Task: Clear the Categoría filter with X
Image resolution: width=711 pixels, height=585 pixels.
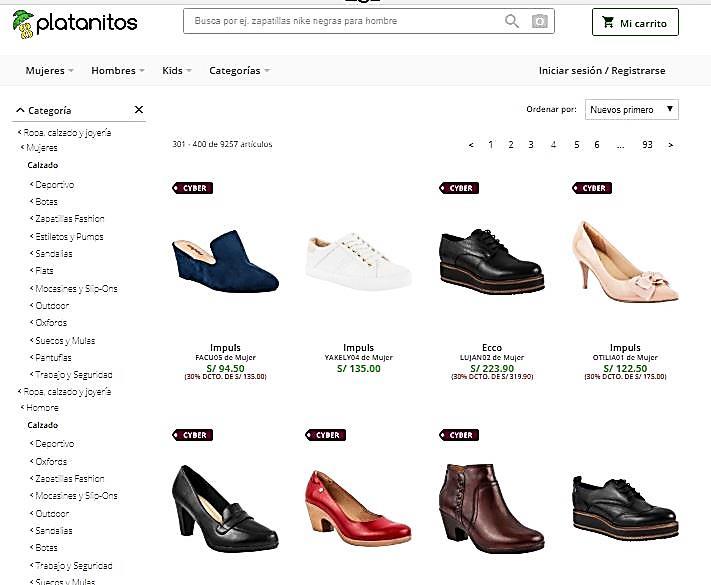Action: pyautogui.click(x=139, y=110)
